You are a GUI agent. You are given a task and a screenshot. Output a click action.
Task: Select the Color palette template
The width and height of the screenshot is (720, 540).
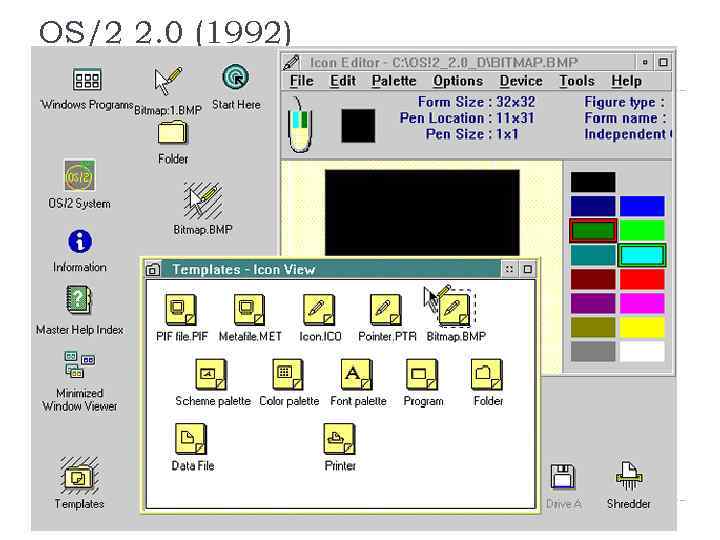(x=288, y=374)
